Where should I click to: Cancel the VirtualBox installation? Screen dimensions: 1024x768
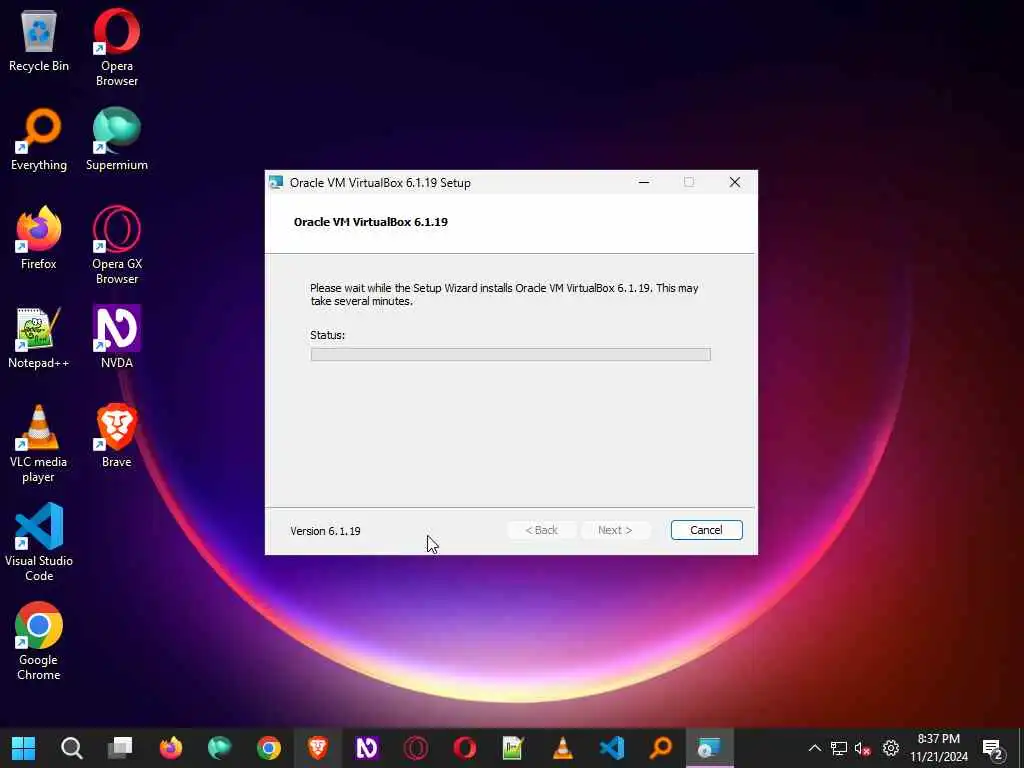707,530
